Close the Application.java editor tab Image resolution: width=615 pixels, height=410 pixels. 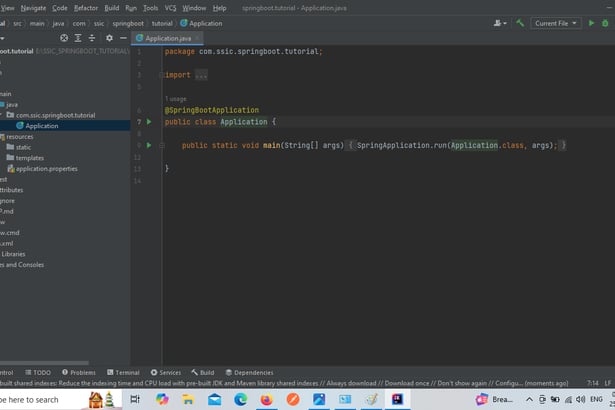coord(197,38)
